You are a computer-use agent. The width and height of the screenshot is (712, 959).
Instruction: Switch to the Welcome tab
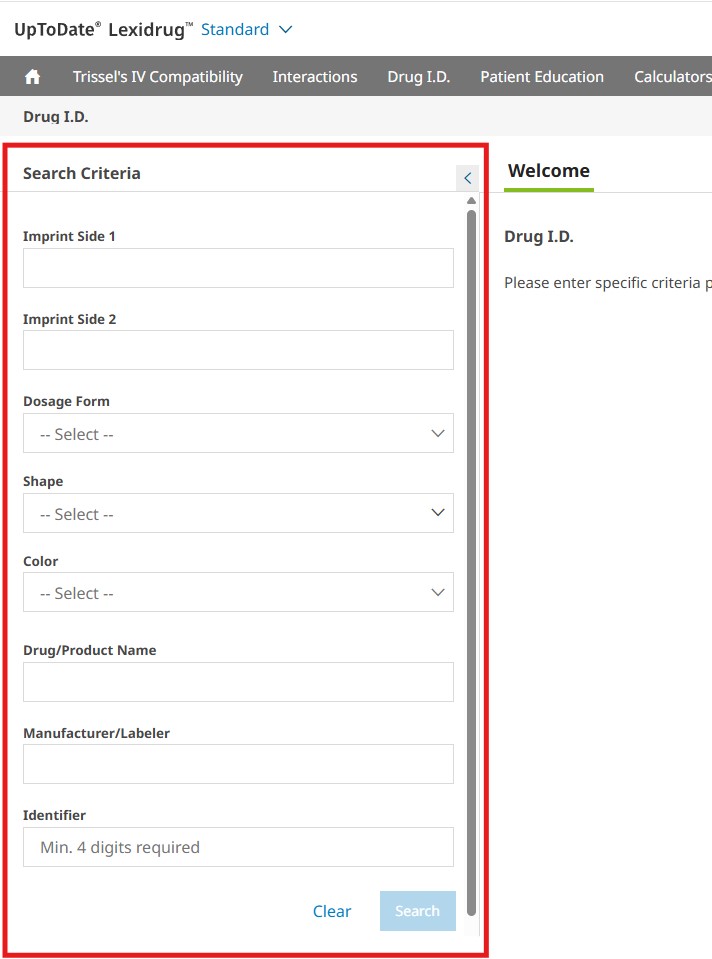548,171
